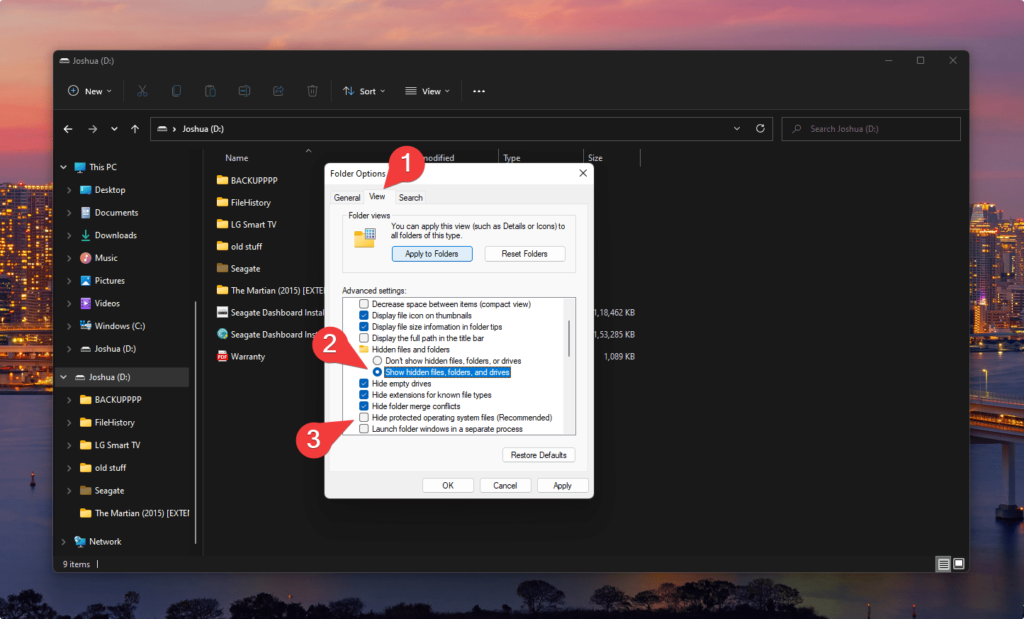Uncheck Hide extensions for known file types
This screenshot has width=1024, height=619.
pos(364,395)
